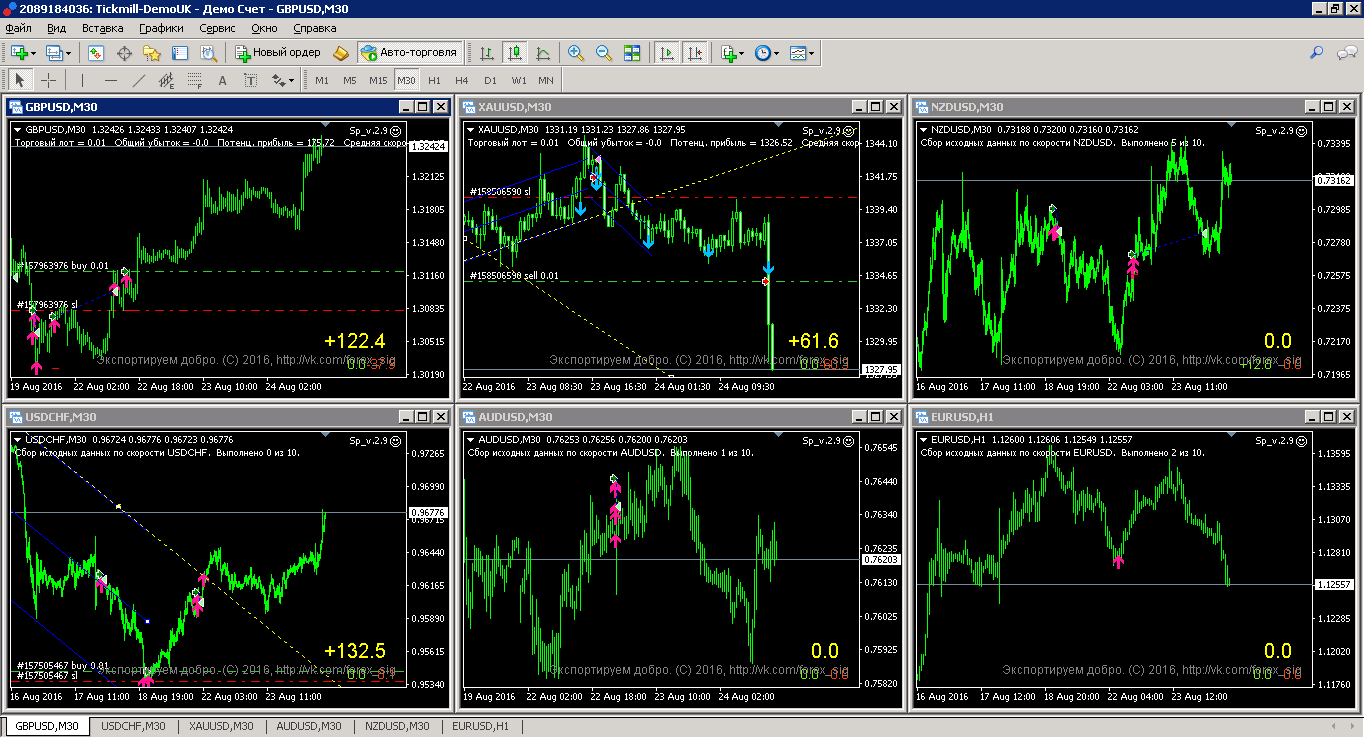The image size is (1364, 738).
Task: Open the Market Watch panel icon
Action: [x=96, y=53]
